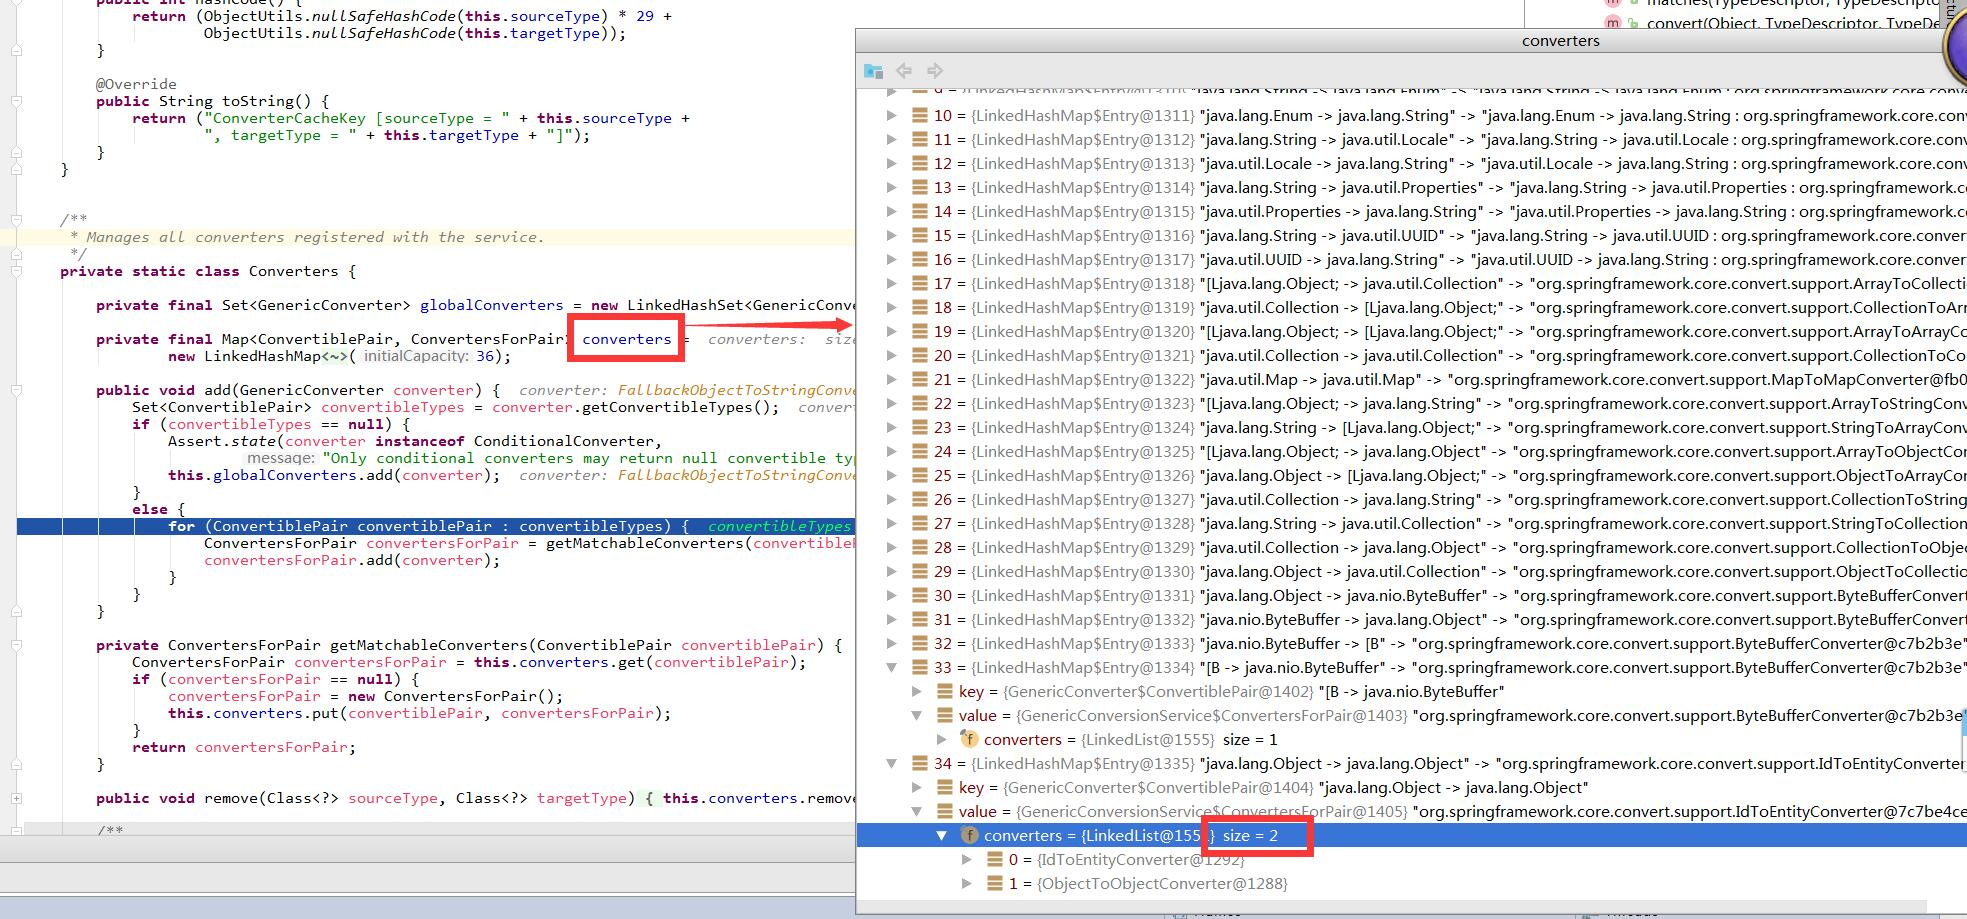Viewport: 1967px width, 919px height.
Task: Expand the folded remove() method in gutter
Action: 16,798
